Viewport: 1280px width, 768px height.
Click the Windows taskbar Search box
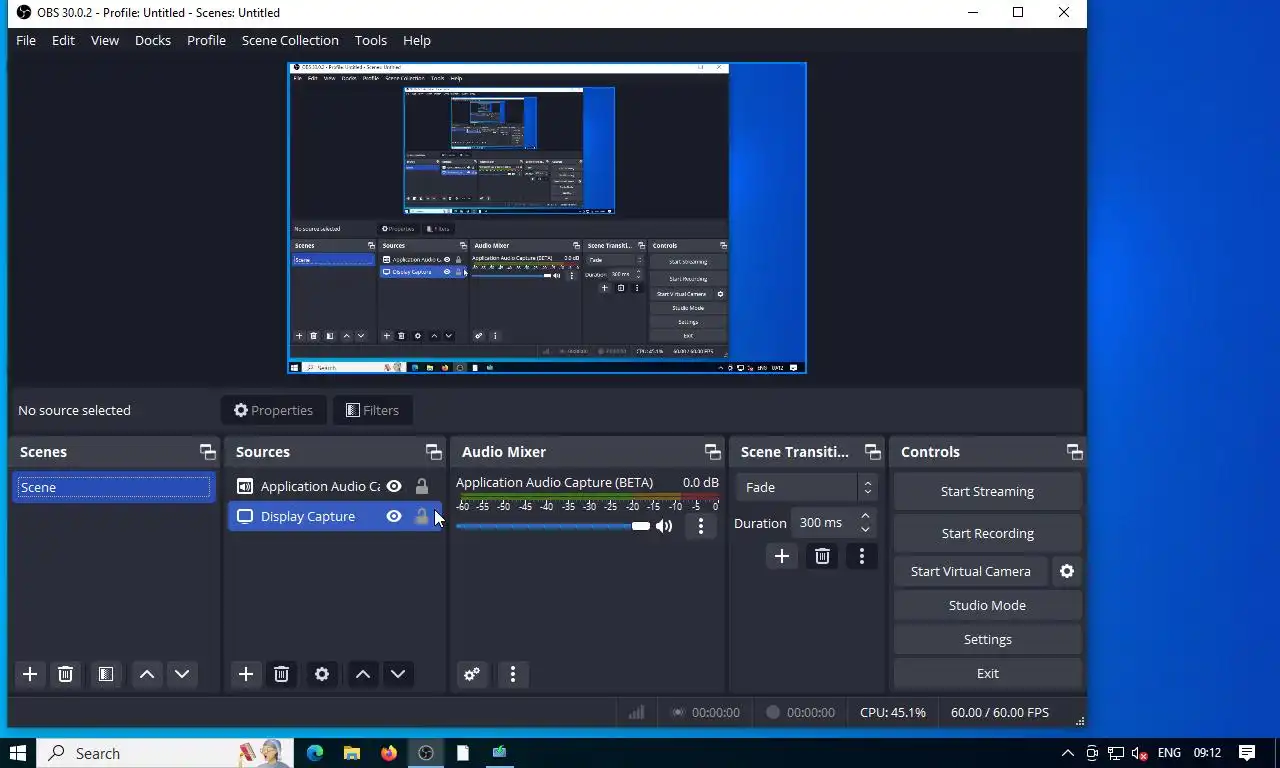[165, 753]
